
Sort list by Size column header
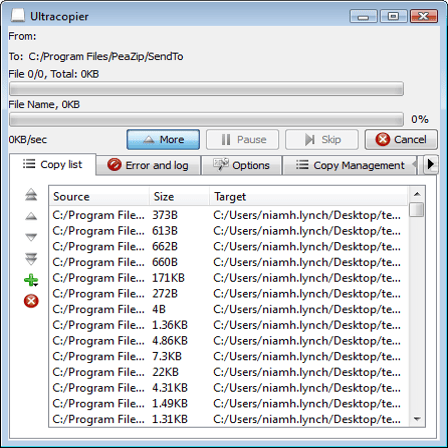179,196
